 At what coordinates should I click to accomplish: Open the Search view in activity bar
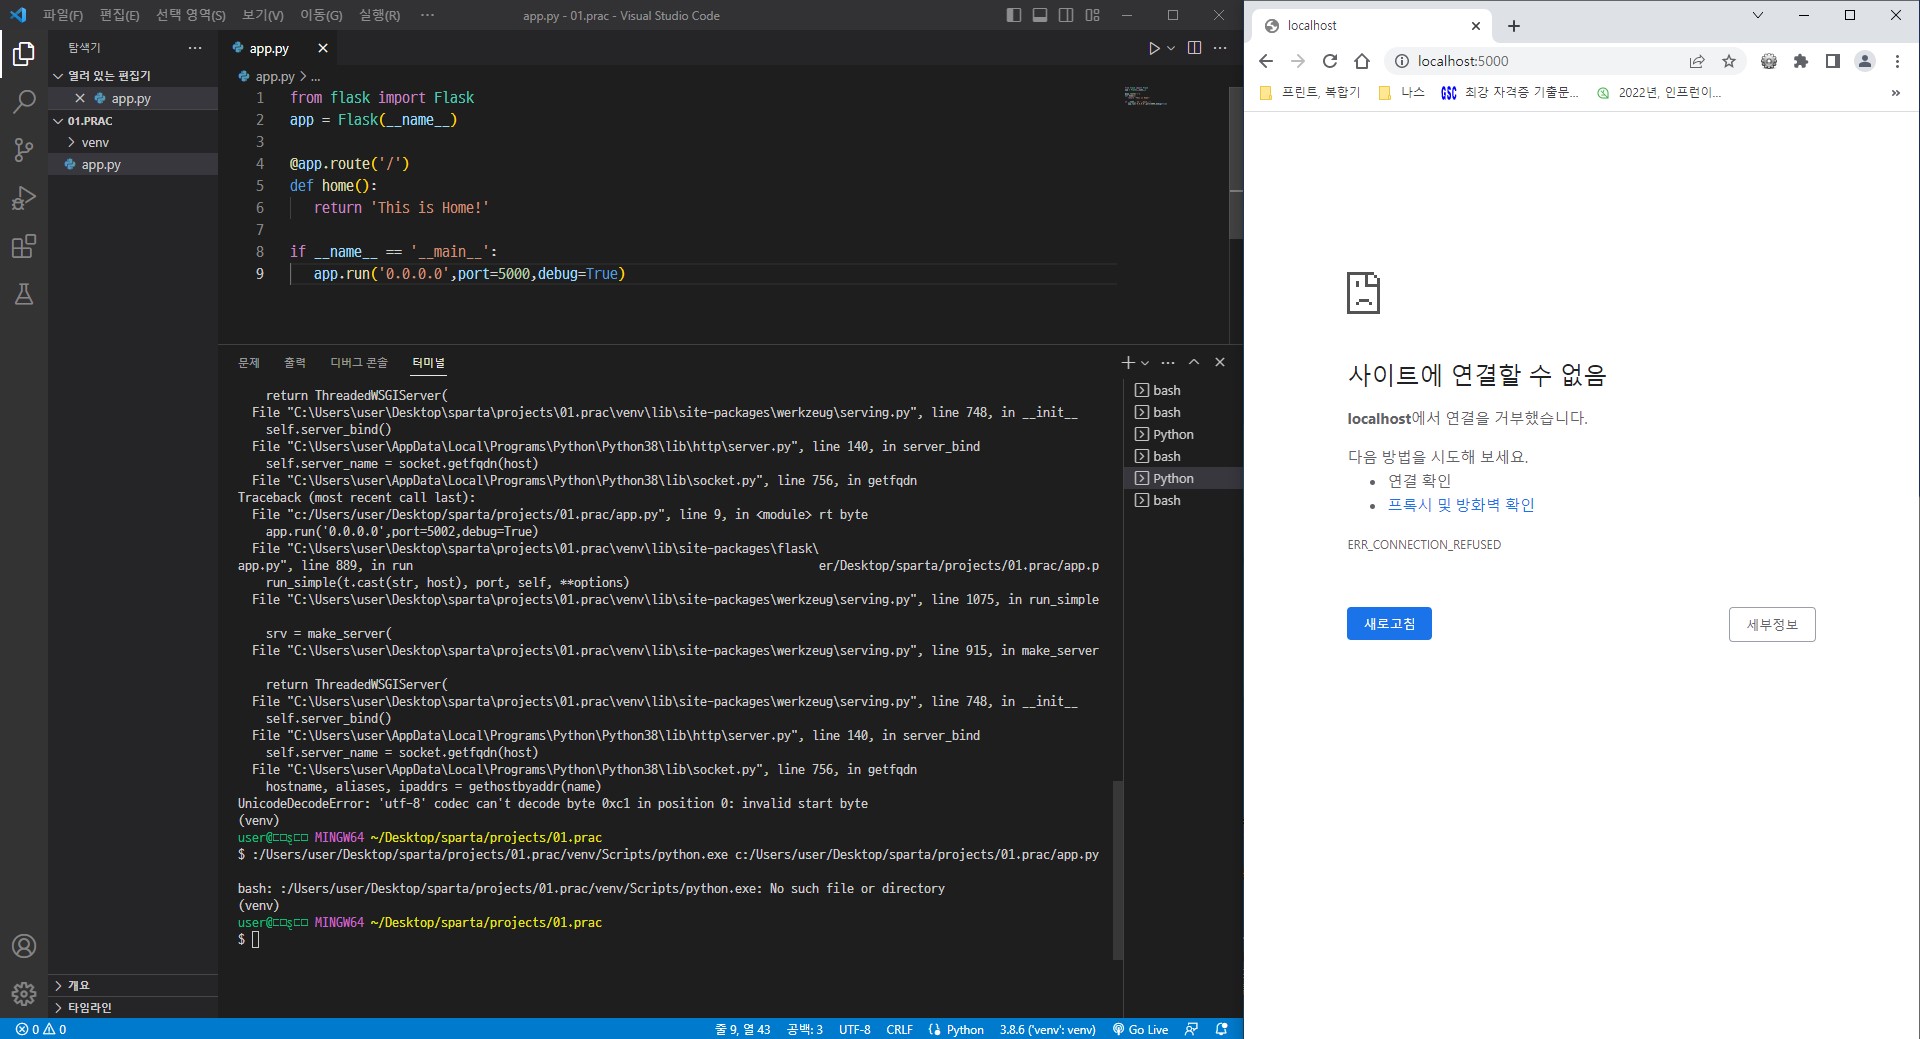pyautogui.click(x=24, y=101)
